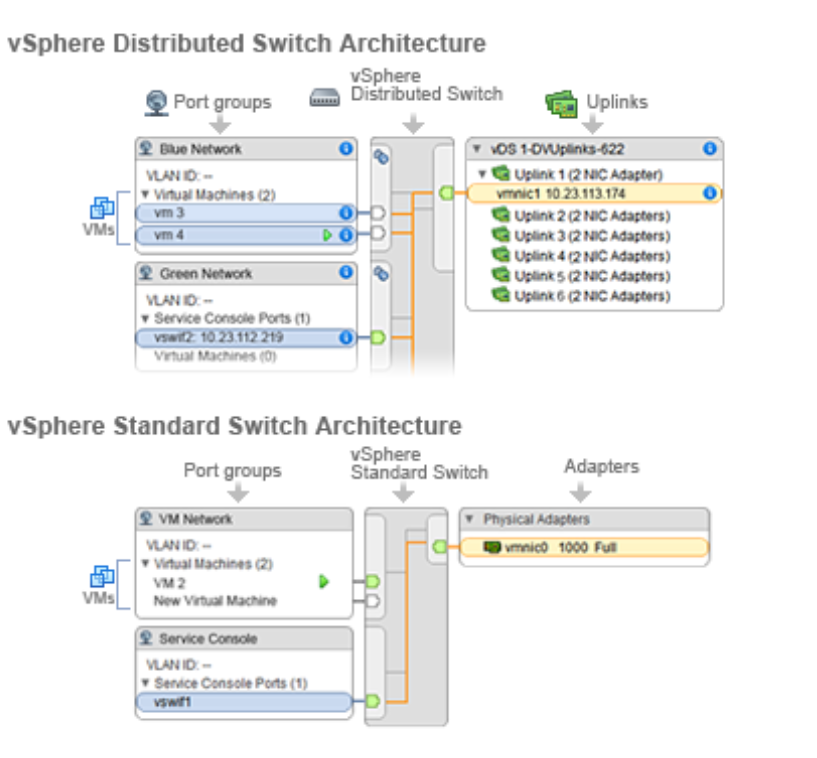Screen dimensions: 817x758
Task: Collapse Virtual Machines (2) under VM Network
Action: click(145, 563)
